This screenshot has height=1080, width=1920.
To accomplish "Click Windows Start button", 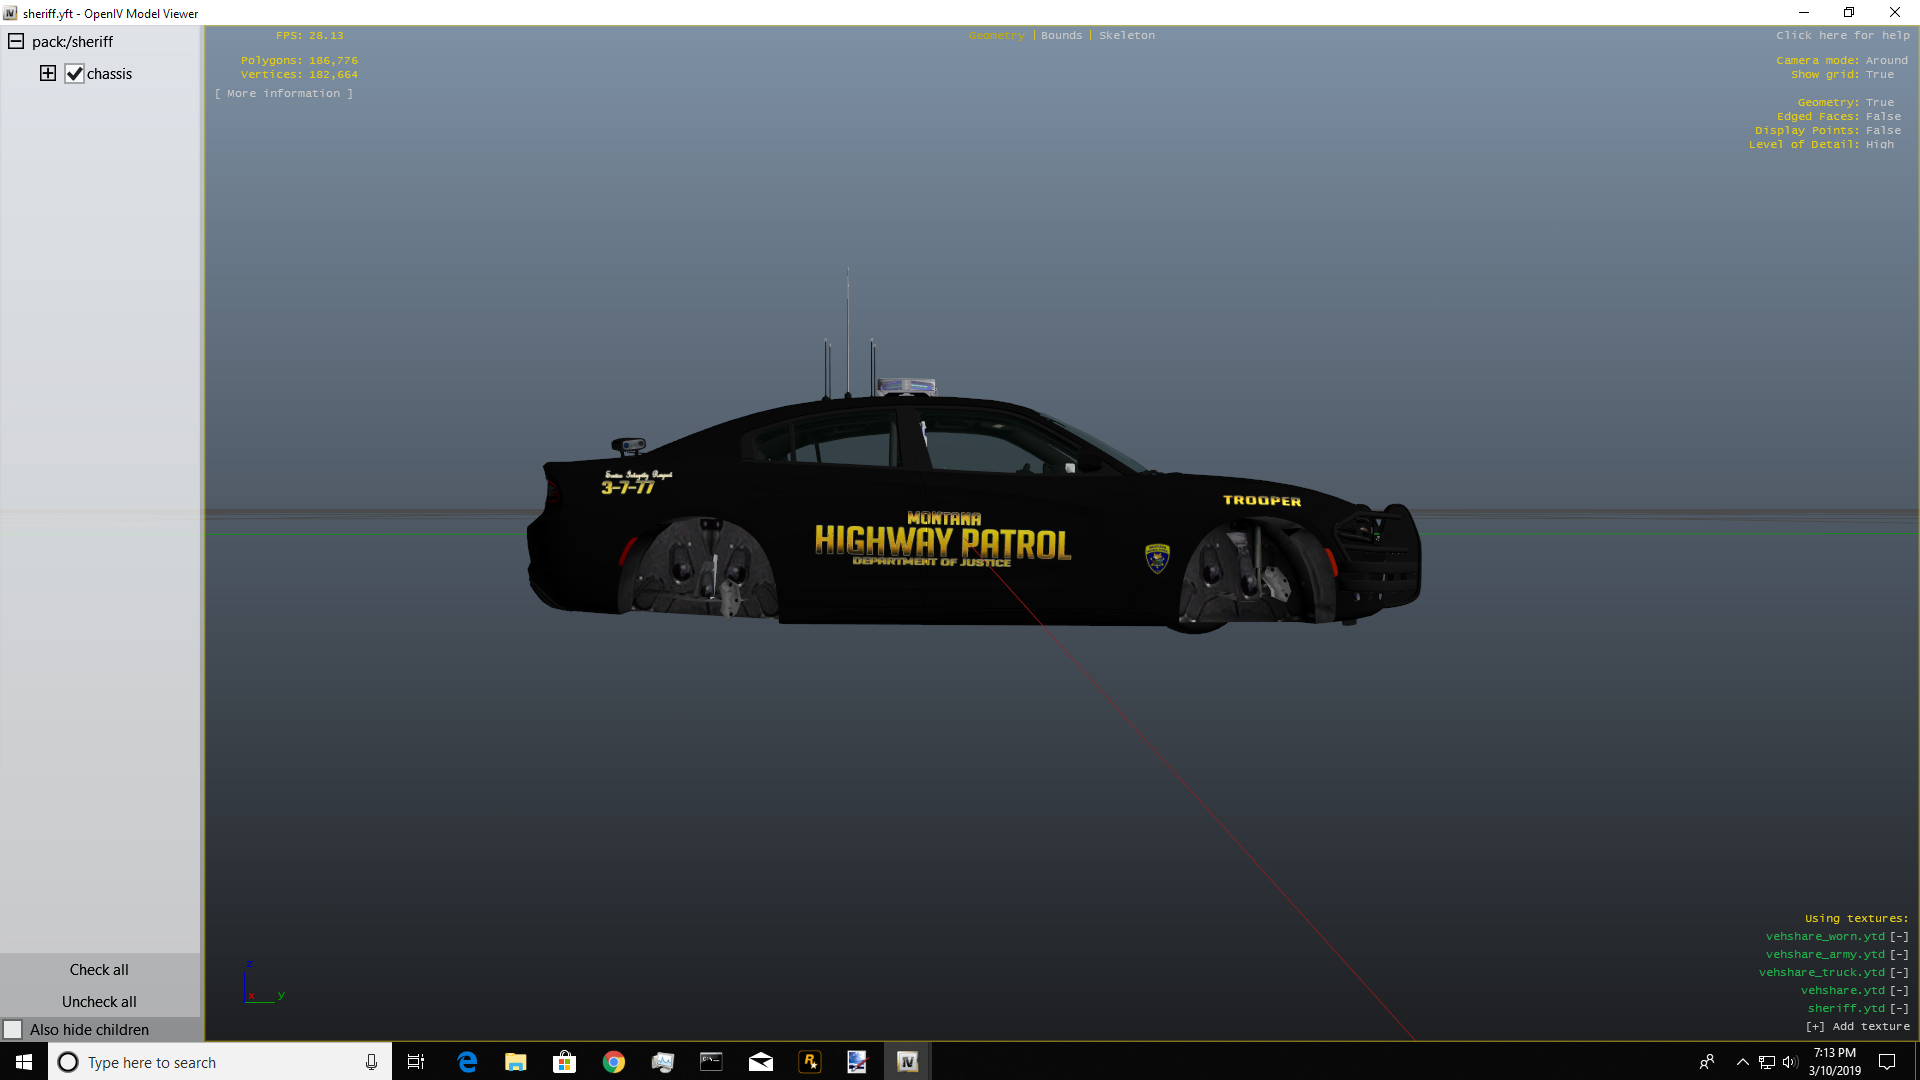I will (x=24, y=1062).
